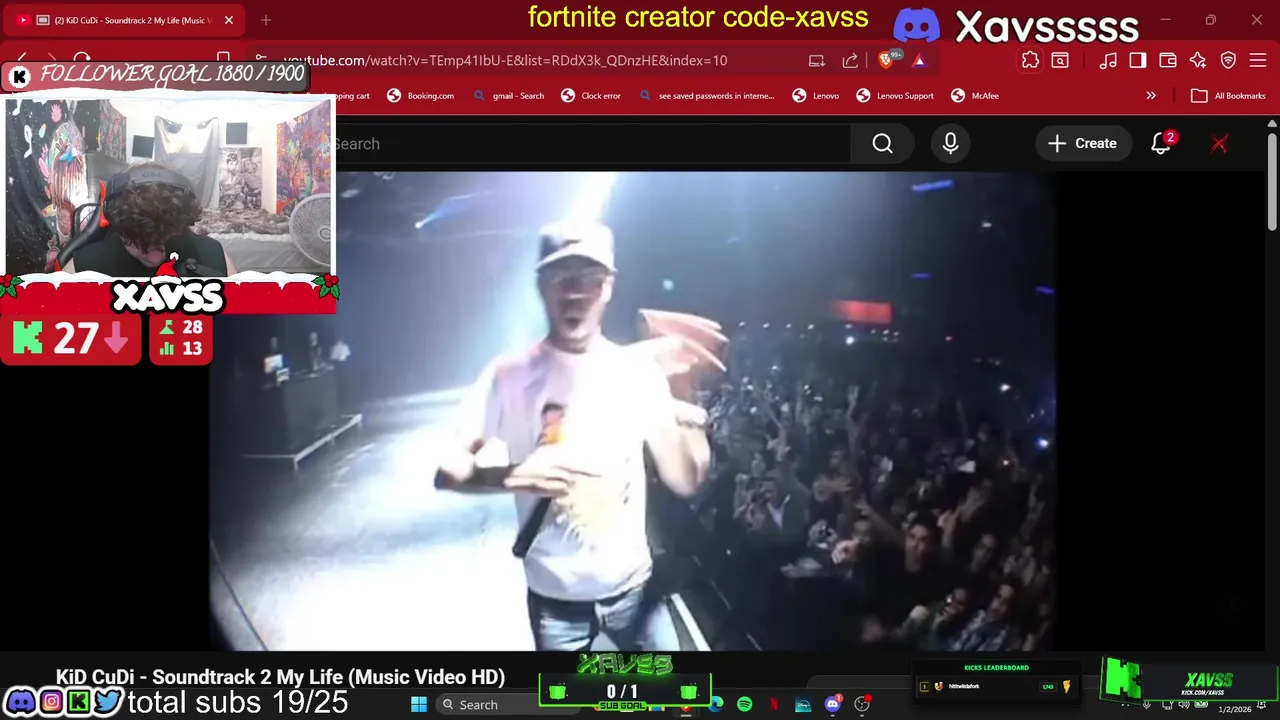Open the Brave Wallet icon
This screenshot has width=1280, height=720.
1168,60
